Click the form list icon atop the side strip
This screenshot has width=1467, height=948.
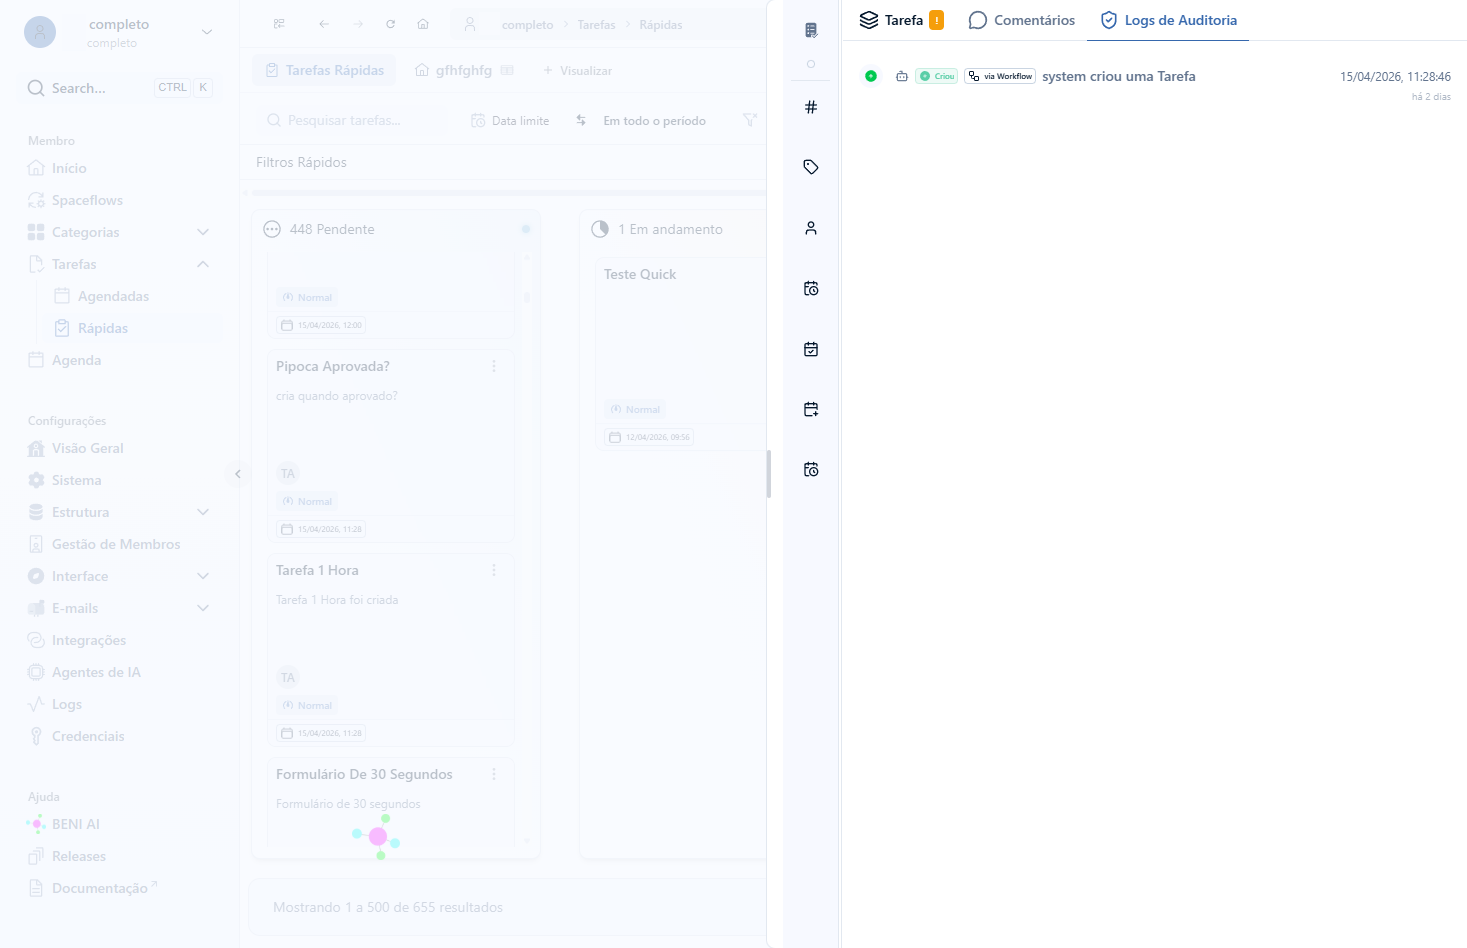(811, 30)
